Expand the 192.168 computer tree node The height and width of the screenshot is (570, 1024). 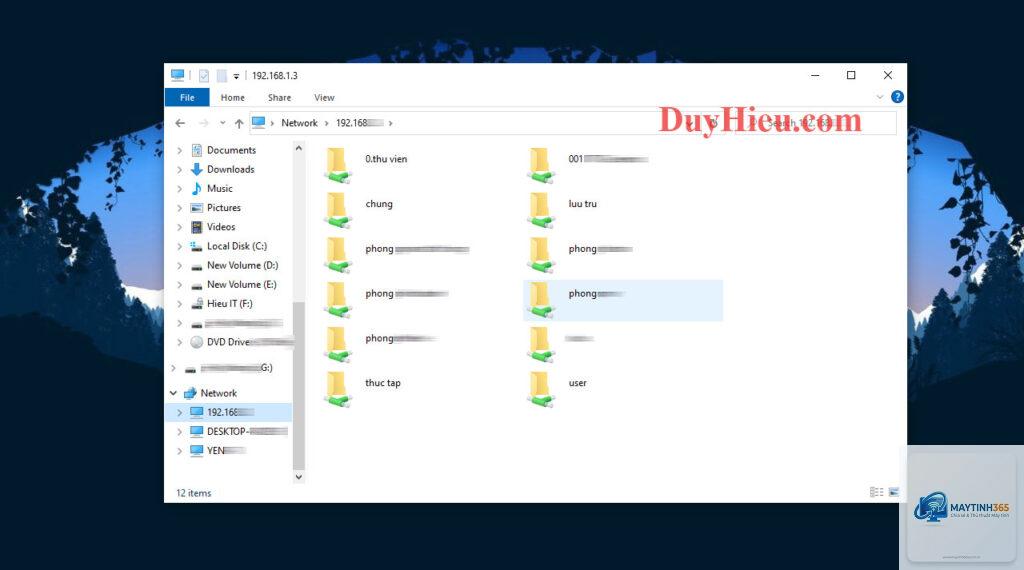[180, 413]
